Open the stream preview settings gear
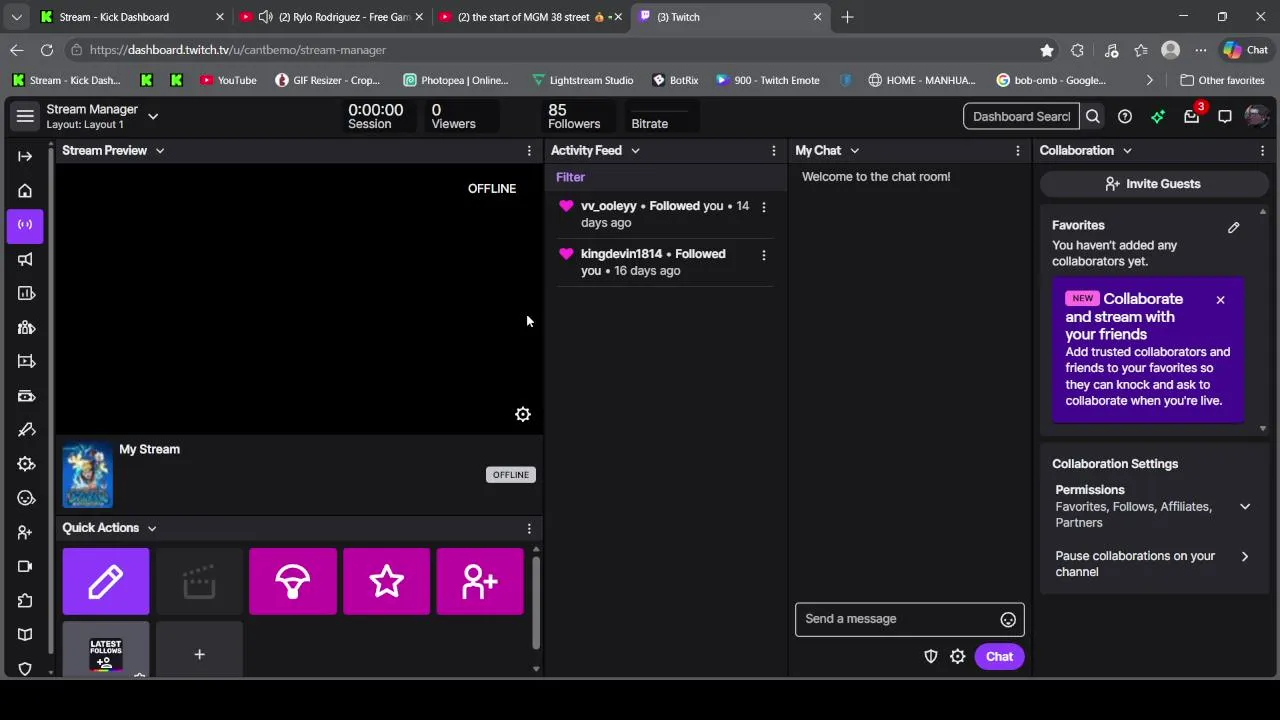The image size is (1280, 720). point(523,414)
